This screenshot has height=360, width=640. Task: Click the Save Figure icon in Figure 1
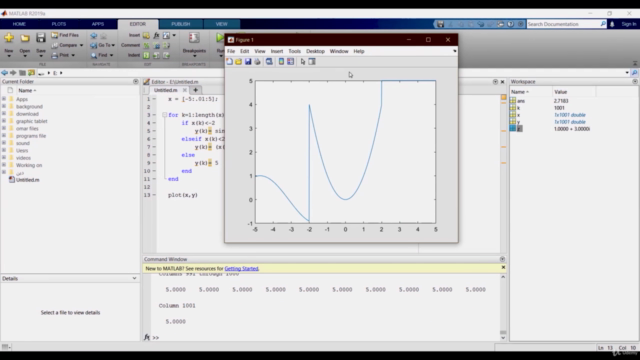pos(248,62)
